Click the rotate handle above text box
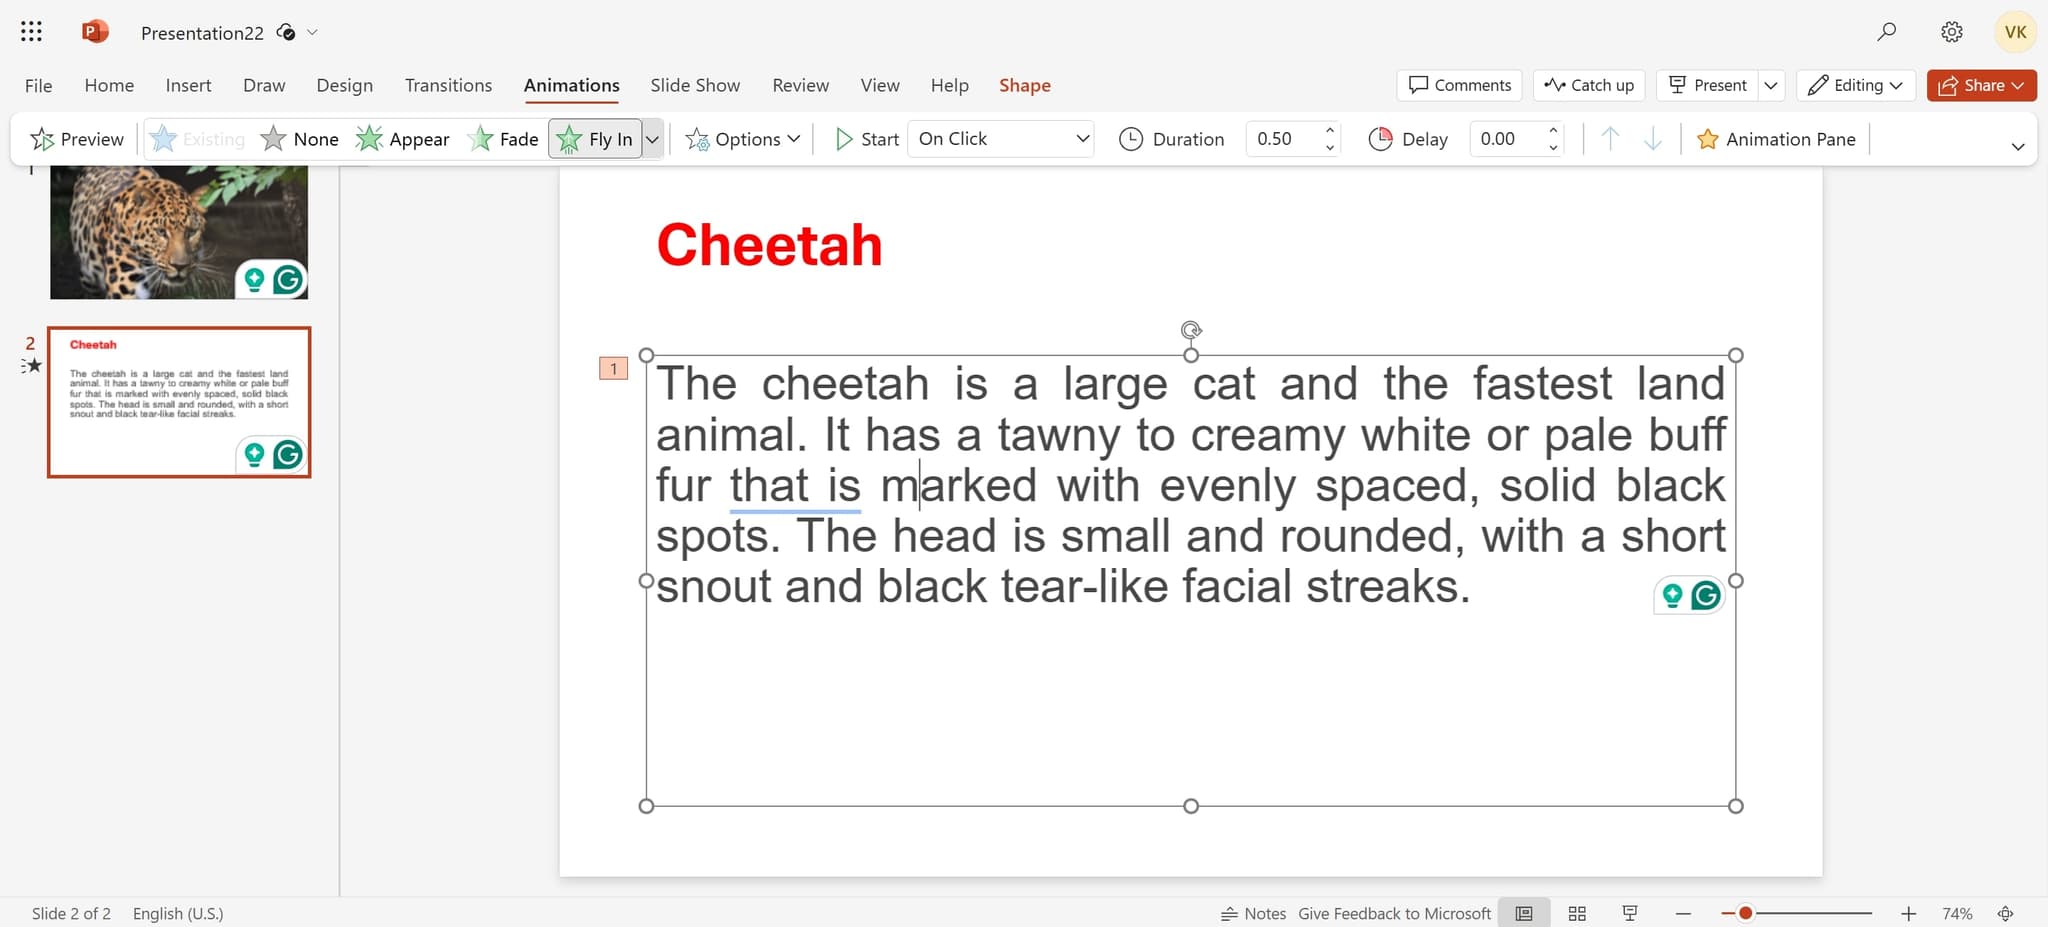This screenshot has height=927, width=2048. tap(1190, 330)
